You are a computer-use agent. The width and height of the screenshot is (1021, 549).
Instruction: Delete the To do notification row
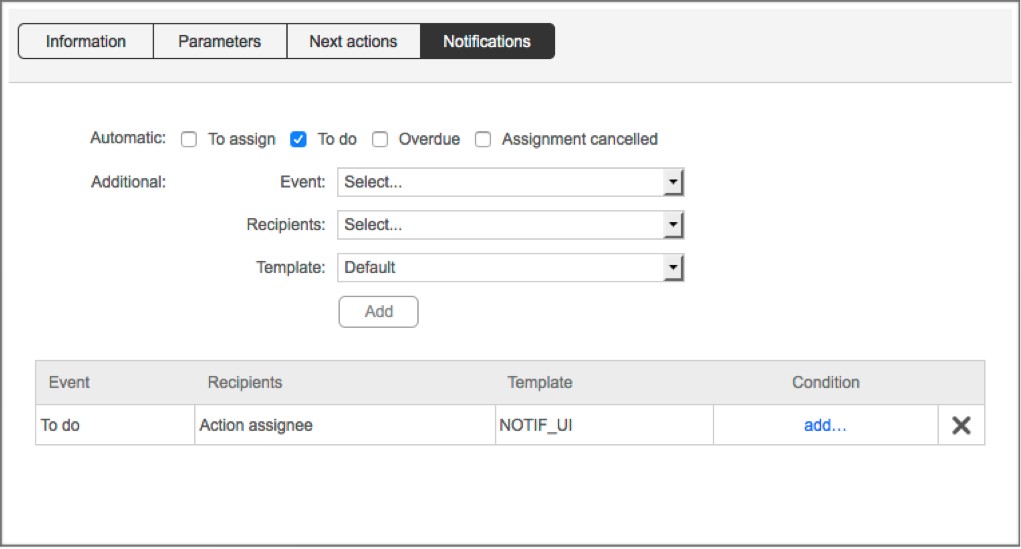tap(961, 425)
